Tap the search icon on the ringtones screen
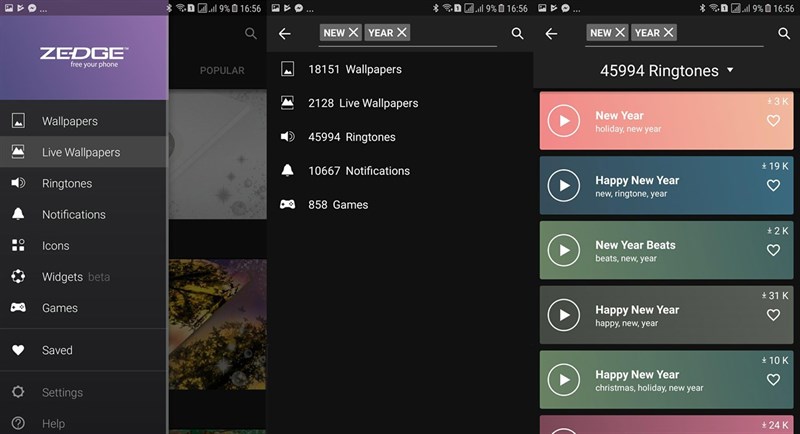Screen dimensions: 800x434 click(x=784, y=34)
